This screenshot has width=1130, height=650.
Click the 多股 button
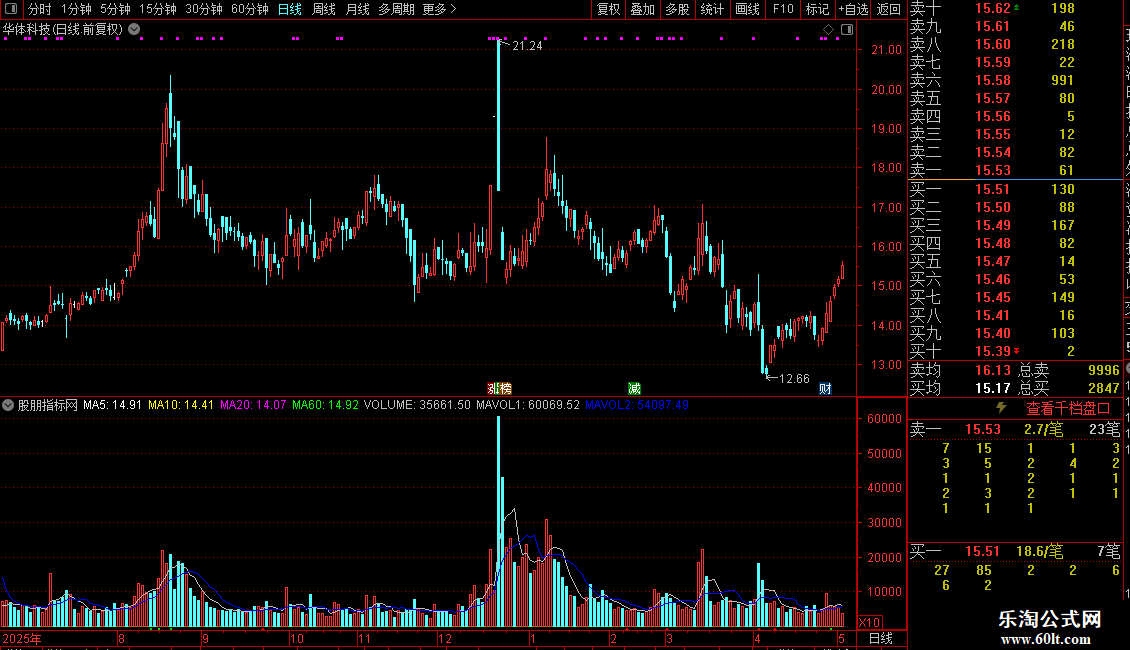click(x=677, y=9)
